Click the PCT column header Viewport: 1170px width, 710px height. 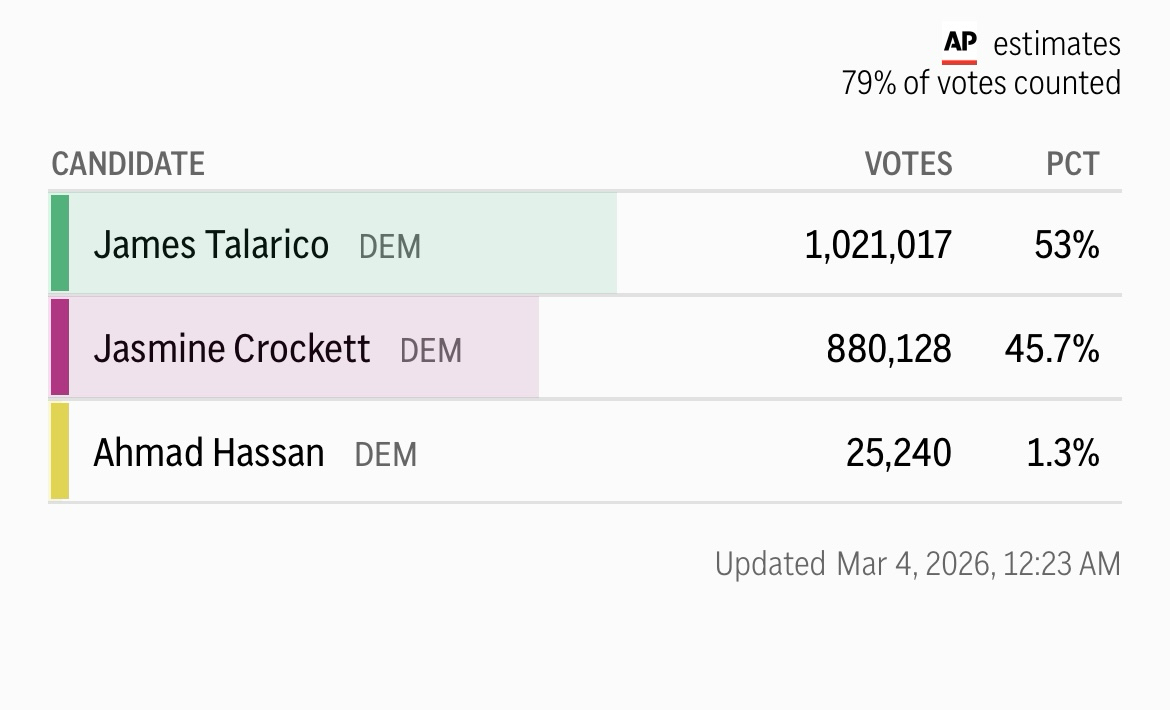[x=1072, y=164]
